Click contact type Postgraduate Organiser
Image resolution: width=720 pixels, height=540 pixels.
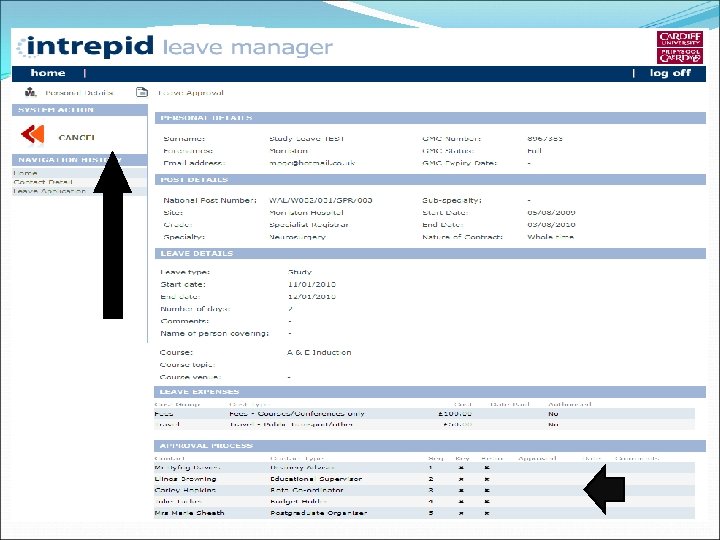[x=319, y=513]
